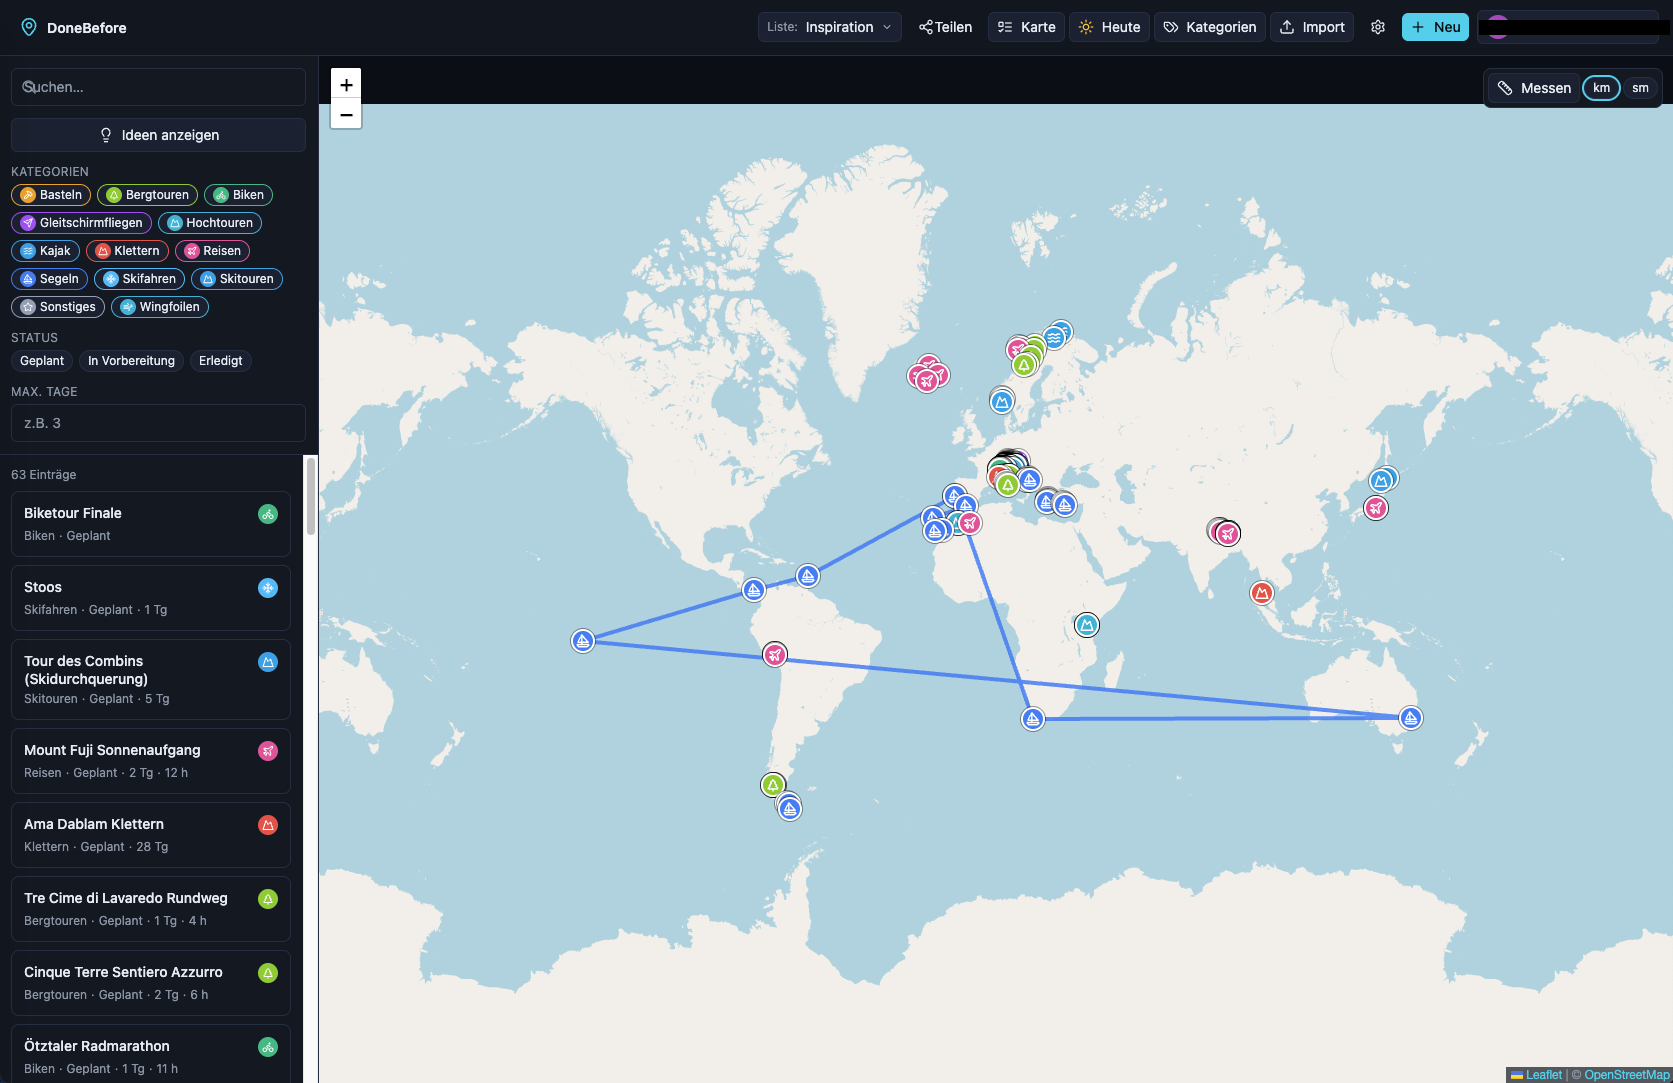Click the pink travel marker in Peru
This screenshot has width=1673, height=1083.
pos(775,655)
